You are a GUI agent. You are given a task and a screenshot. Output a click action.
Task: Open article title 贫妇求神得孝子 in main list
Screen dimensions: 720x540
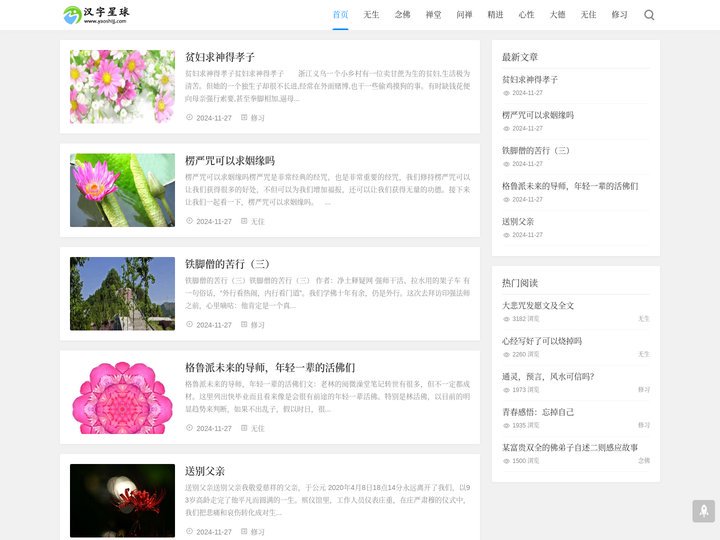coord(219,57)
